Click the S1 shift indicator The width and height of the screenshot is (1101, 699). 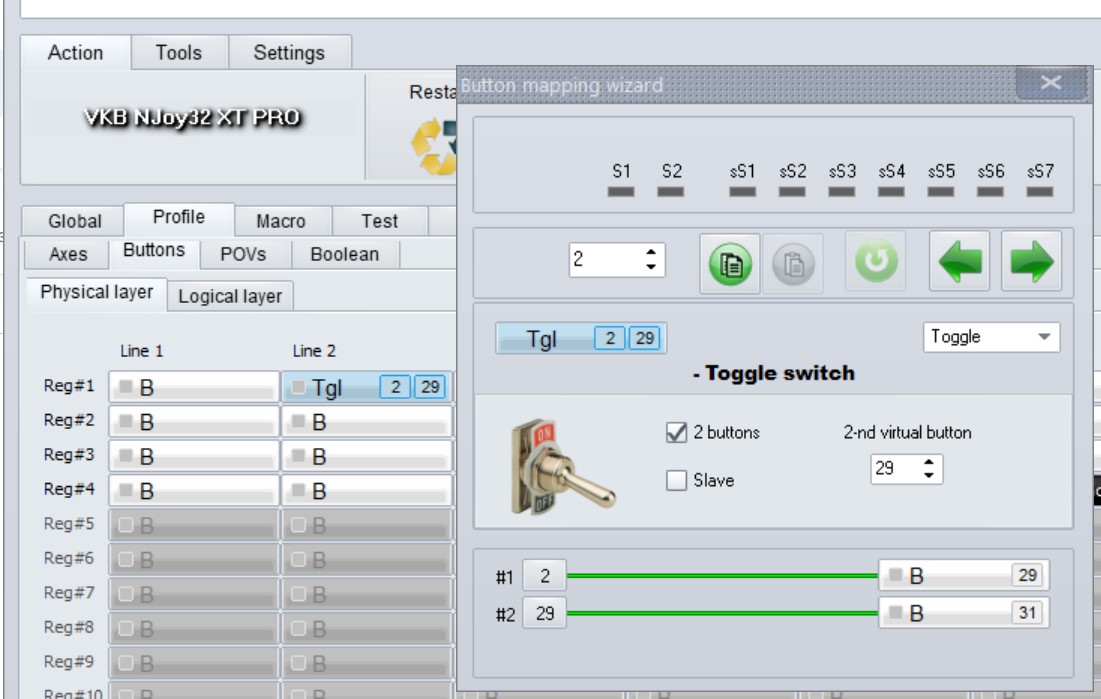(x=621, y=180)
